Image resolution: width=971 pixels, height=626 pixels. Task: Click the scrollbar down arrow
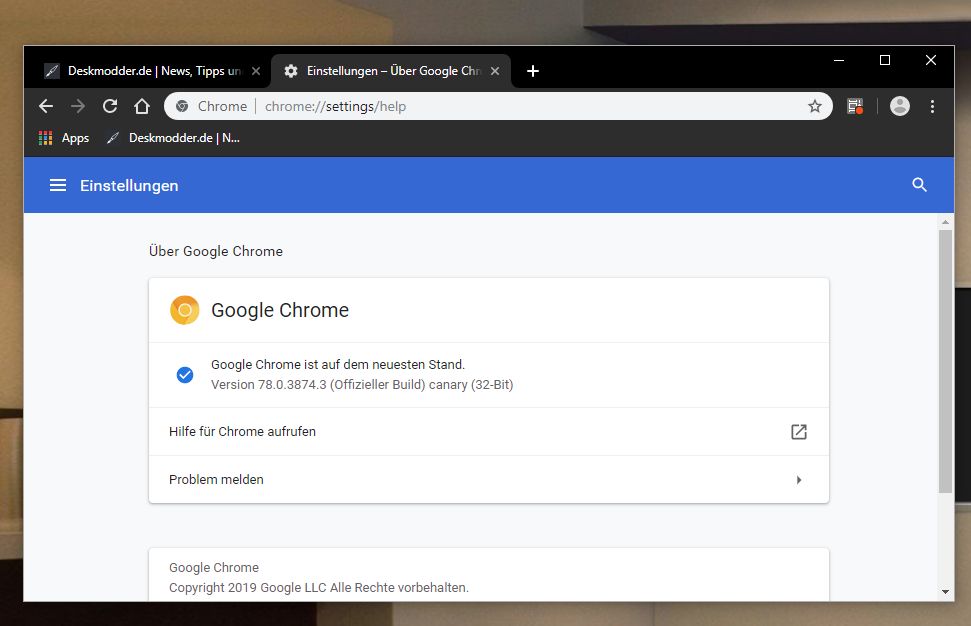point(945,592)
